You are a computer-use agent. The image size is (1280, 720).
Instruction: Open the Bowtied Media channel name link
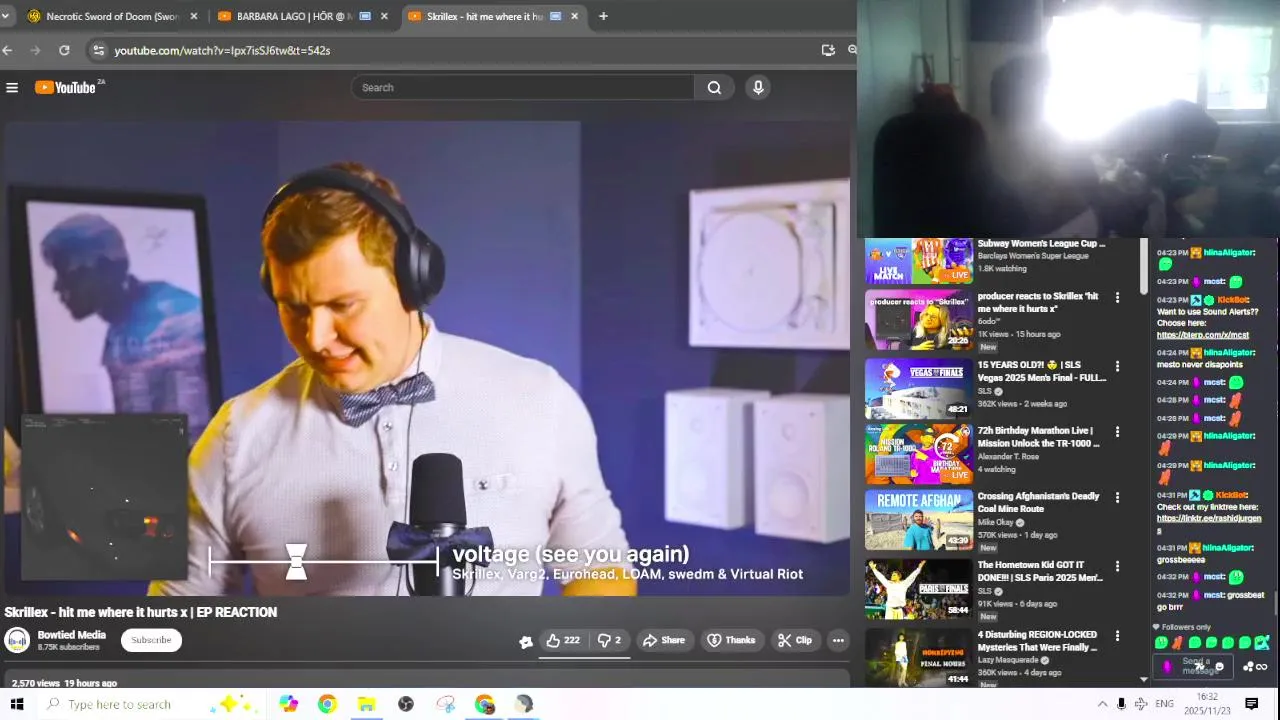(x=71, y=635)
